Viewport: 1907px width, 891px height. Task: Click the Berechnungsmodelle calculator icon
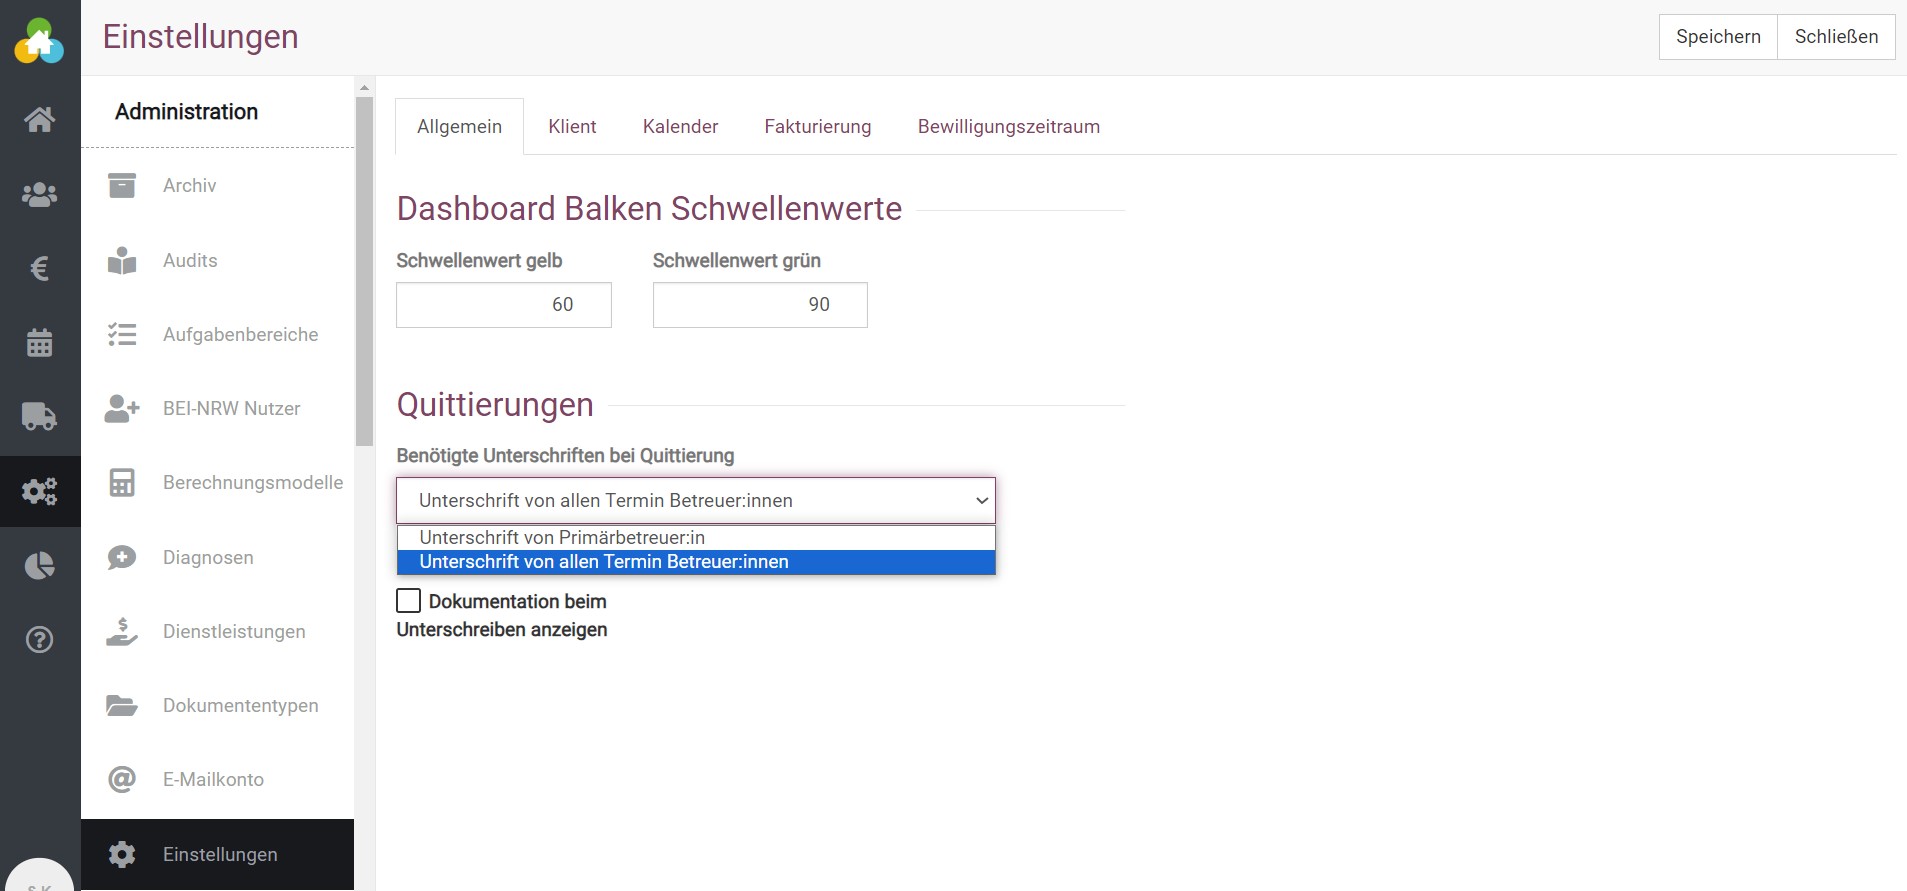(122, 483)
